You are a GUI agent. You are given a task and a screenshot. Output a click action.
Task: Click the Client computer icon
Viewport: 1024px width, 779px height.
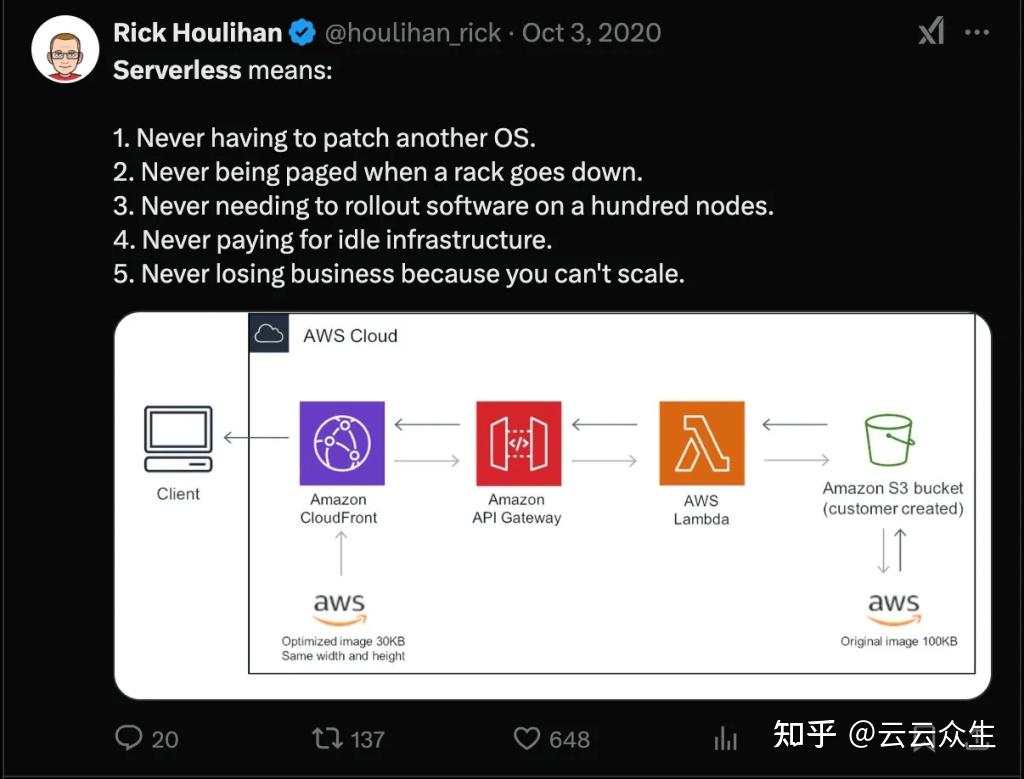coord(178,438)
